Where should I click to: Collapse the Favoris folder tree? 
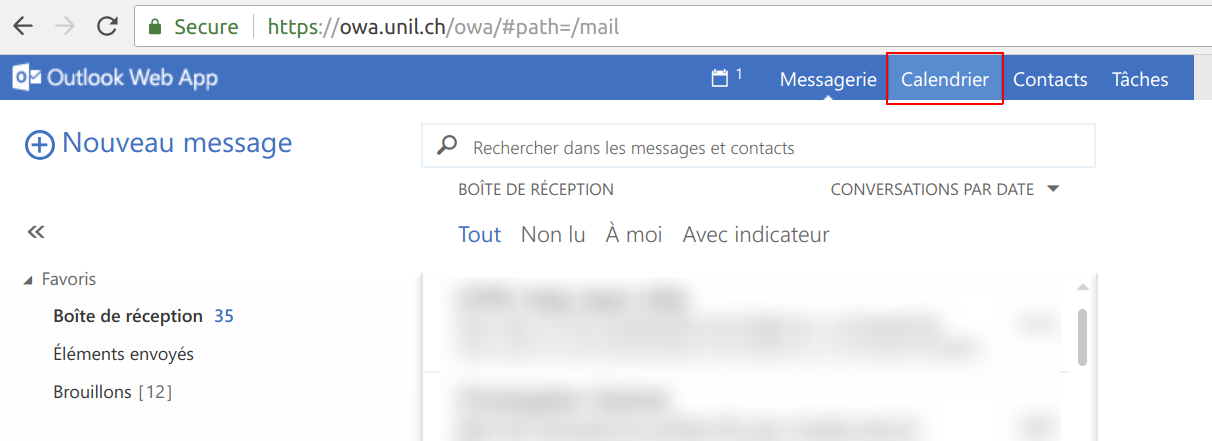coord(28,280)
